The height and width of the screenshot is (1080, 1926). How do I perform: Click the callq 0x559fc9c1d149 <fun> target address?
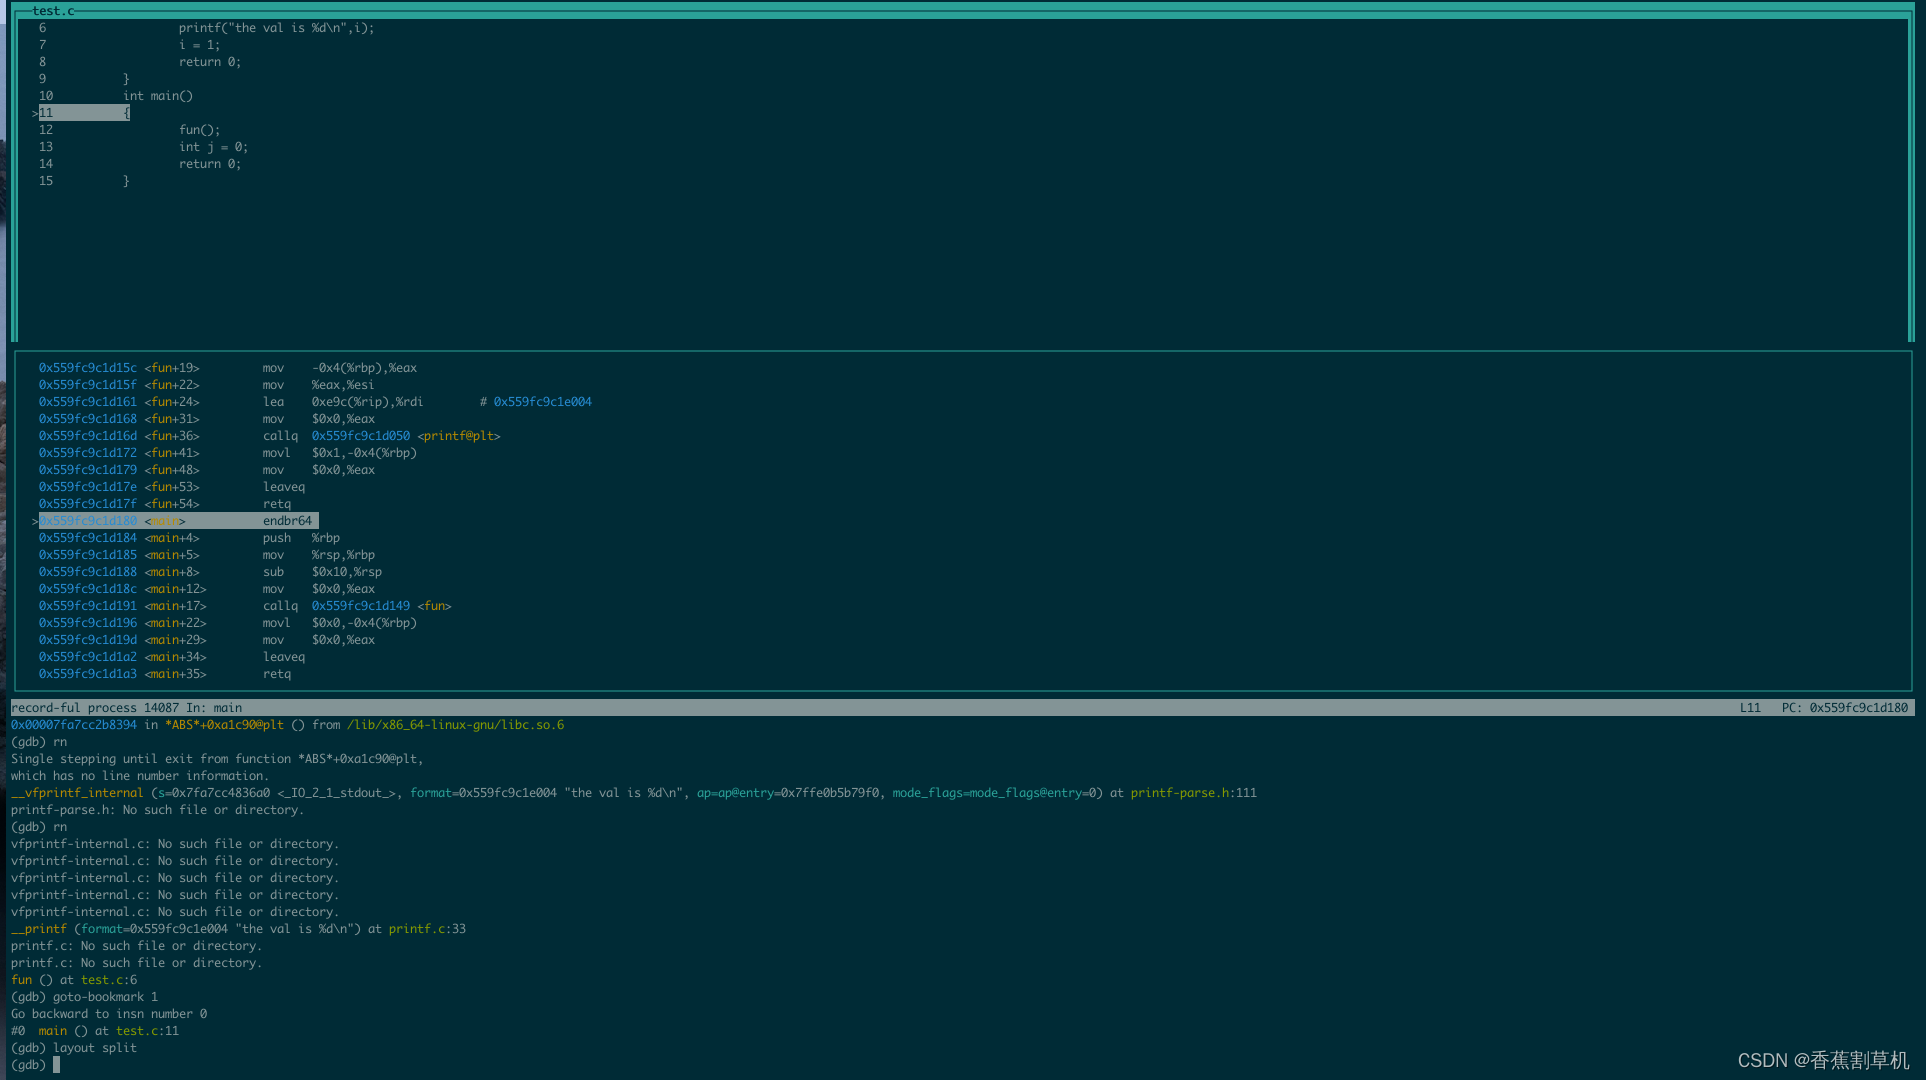pos(360,606)
